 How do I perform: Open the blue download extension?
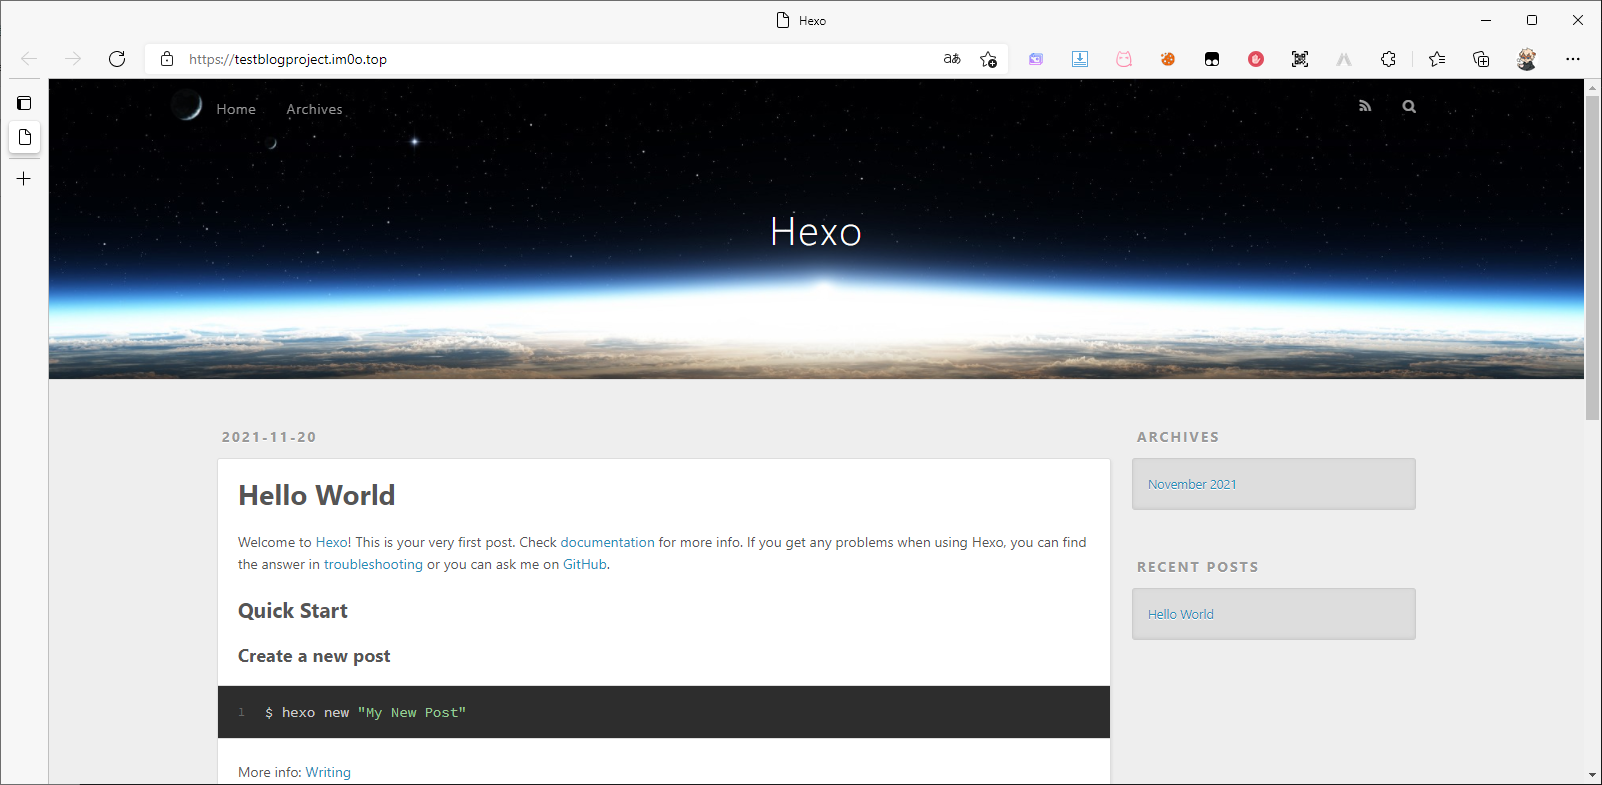(x=1080, y=59)
